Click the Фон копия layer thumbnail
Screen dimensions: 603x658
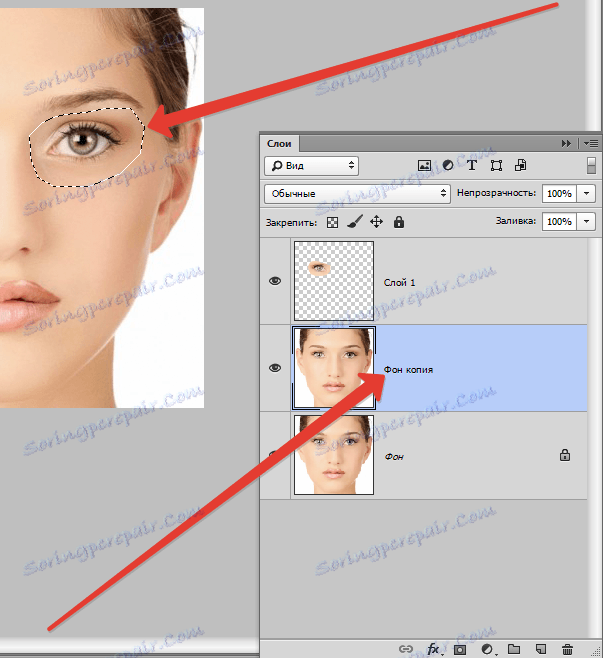334,368
